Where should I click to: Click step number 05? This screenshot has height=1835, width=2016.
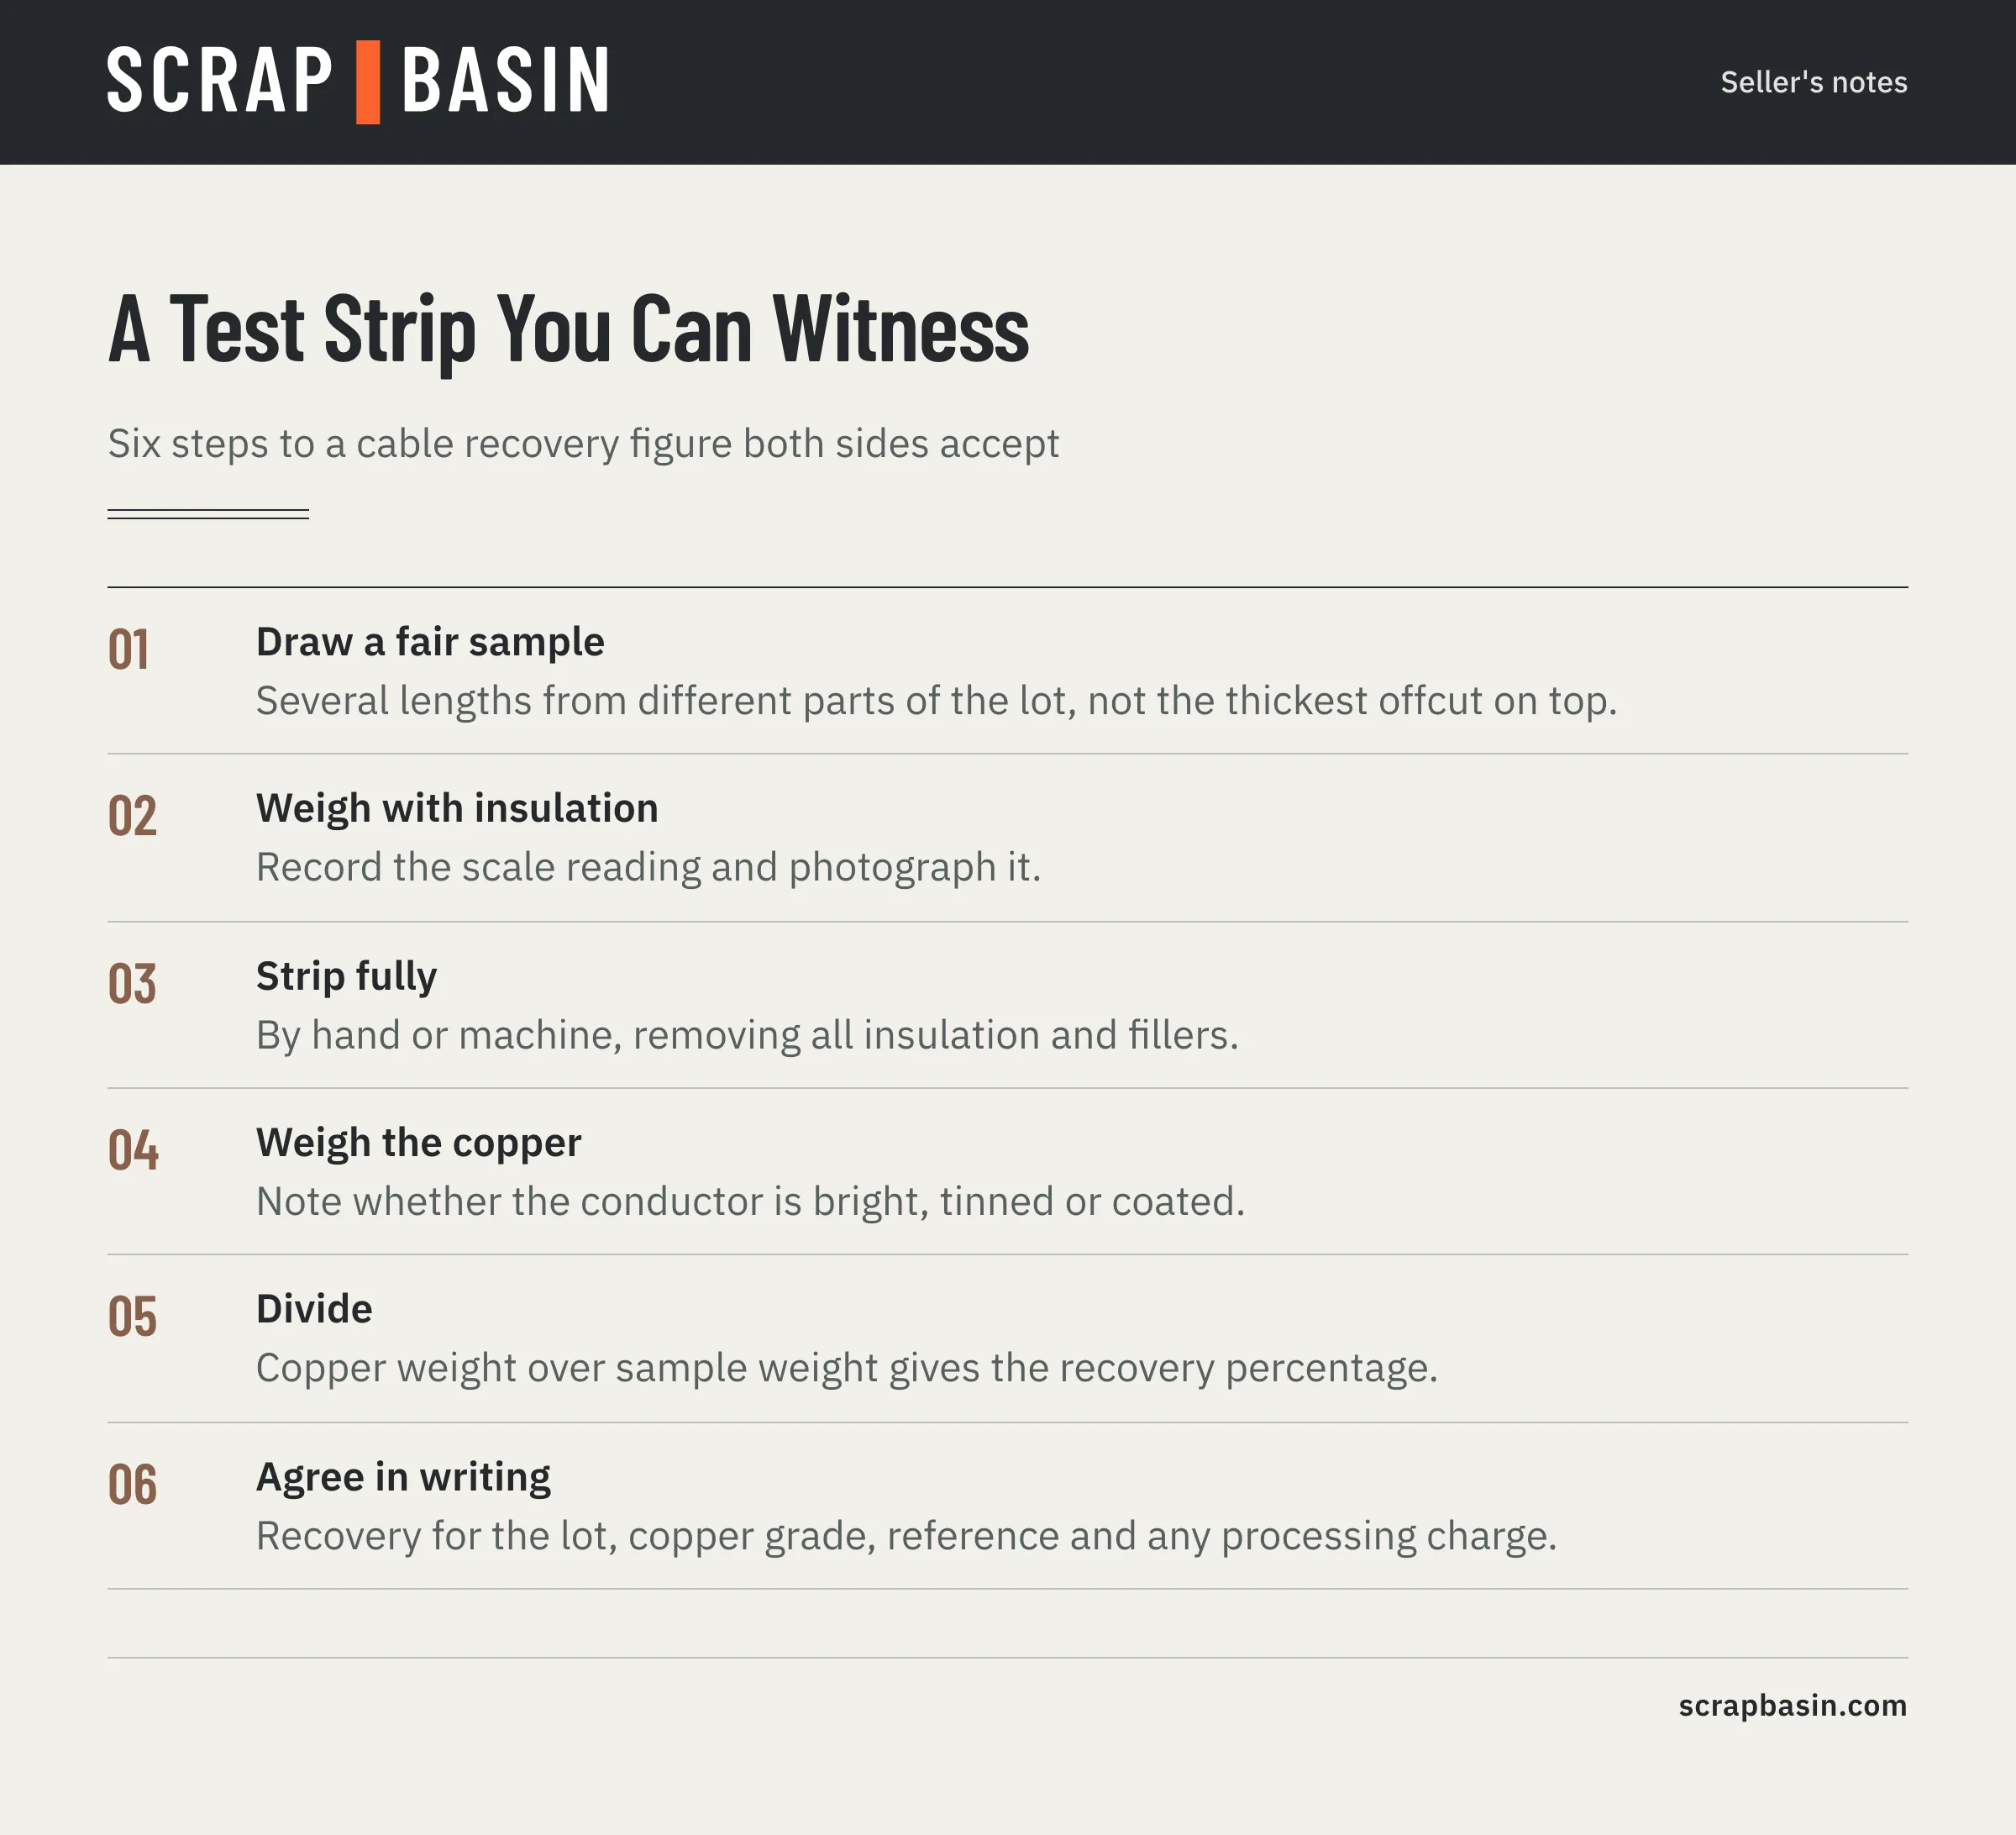pos(132,1317)
